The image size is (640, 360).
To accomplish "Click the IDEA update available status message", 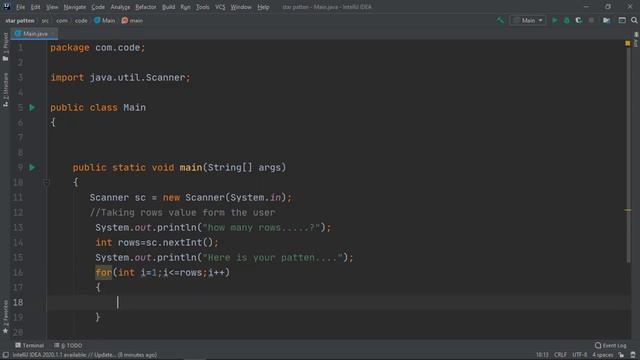I will (84, 355).
